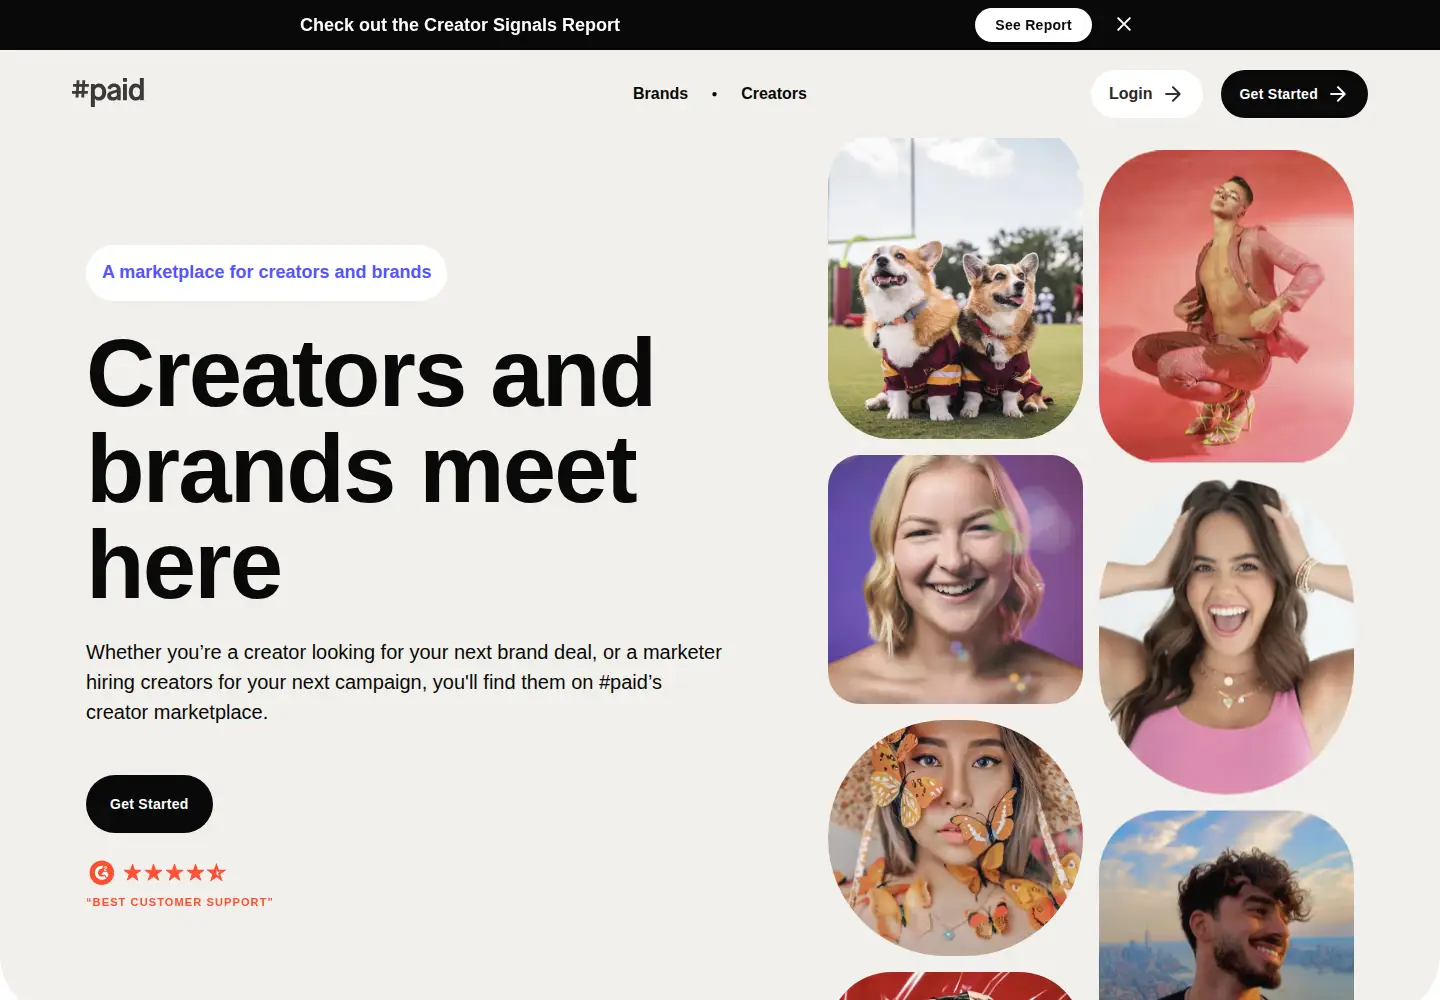Click the See Report button

tap(1033, 25)
